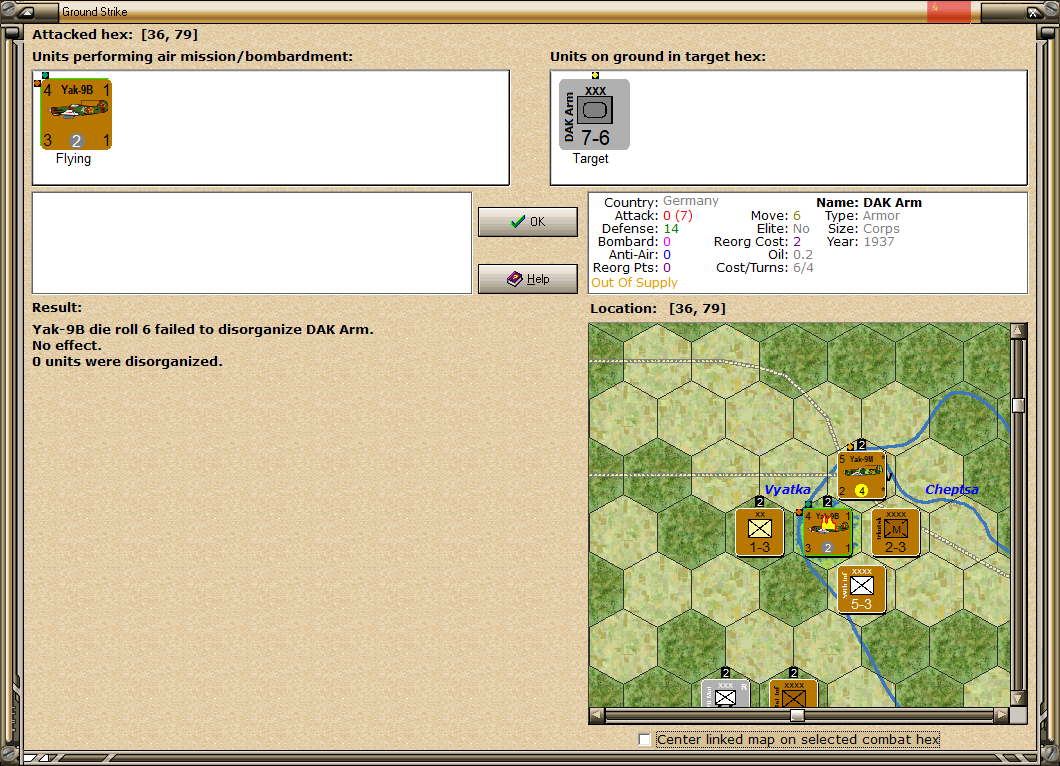
Task: Click the 'Country: Germany' text
Action: 660,201
